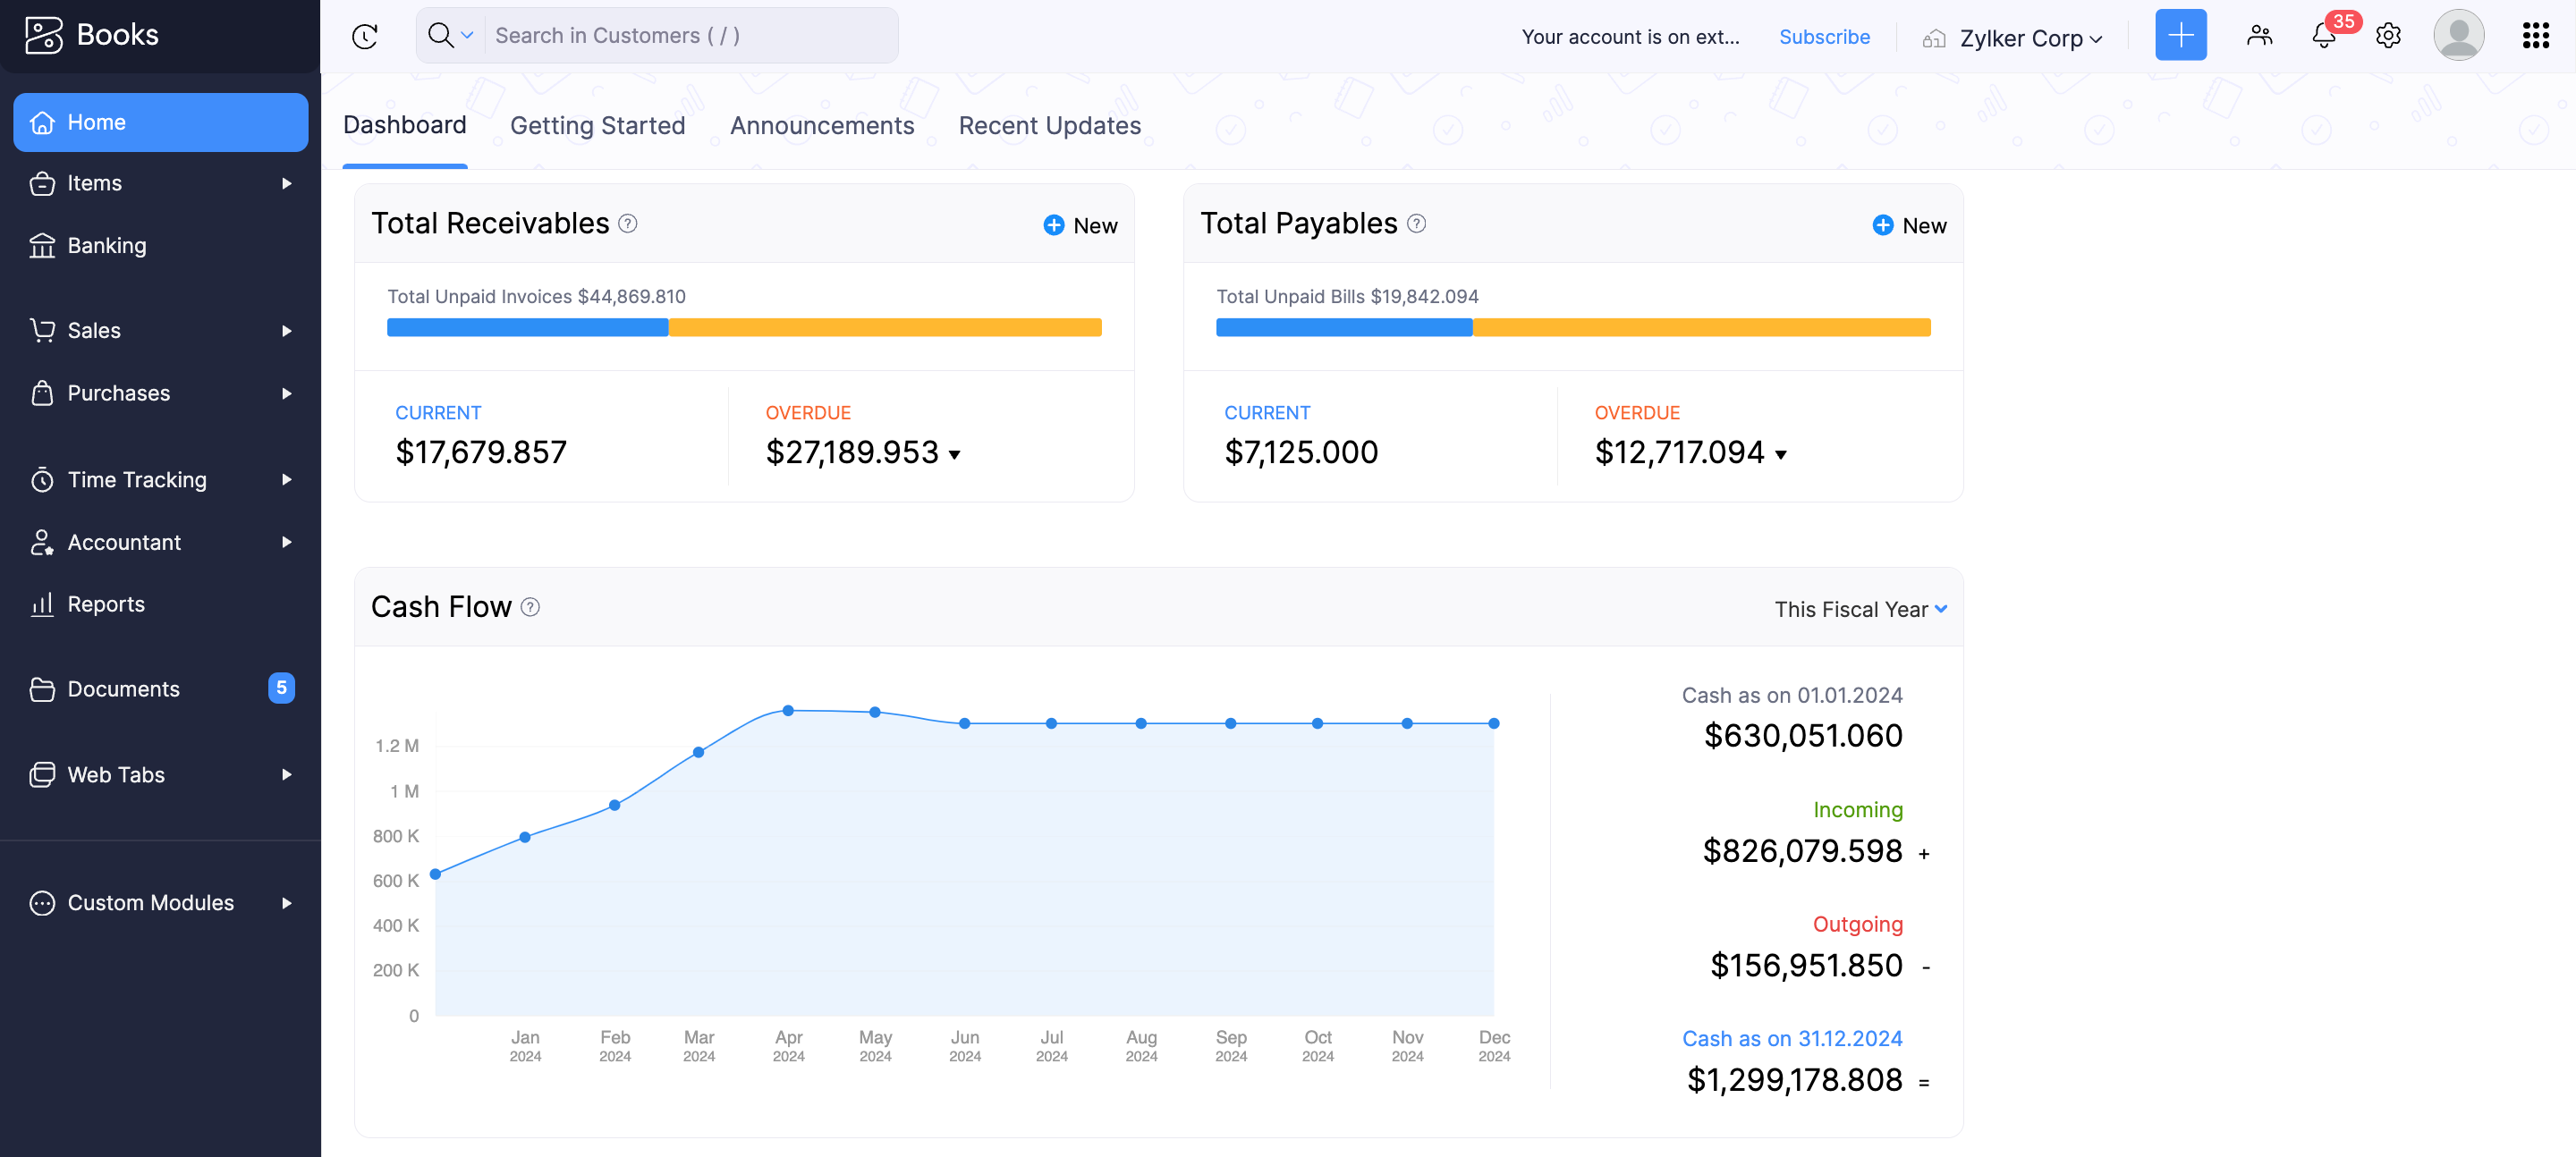Expand the Purchases sidebar submenu arrow
2576x1157 pixels.
point(287,393)
